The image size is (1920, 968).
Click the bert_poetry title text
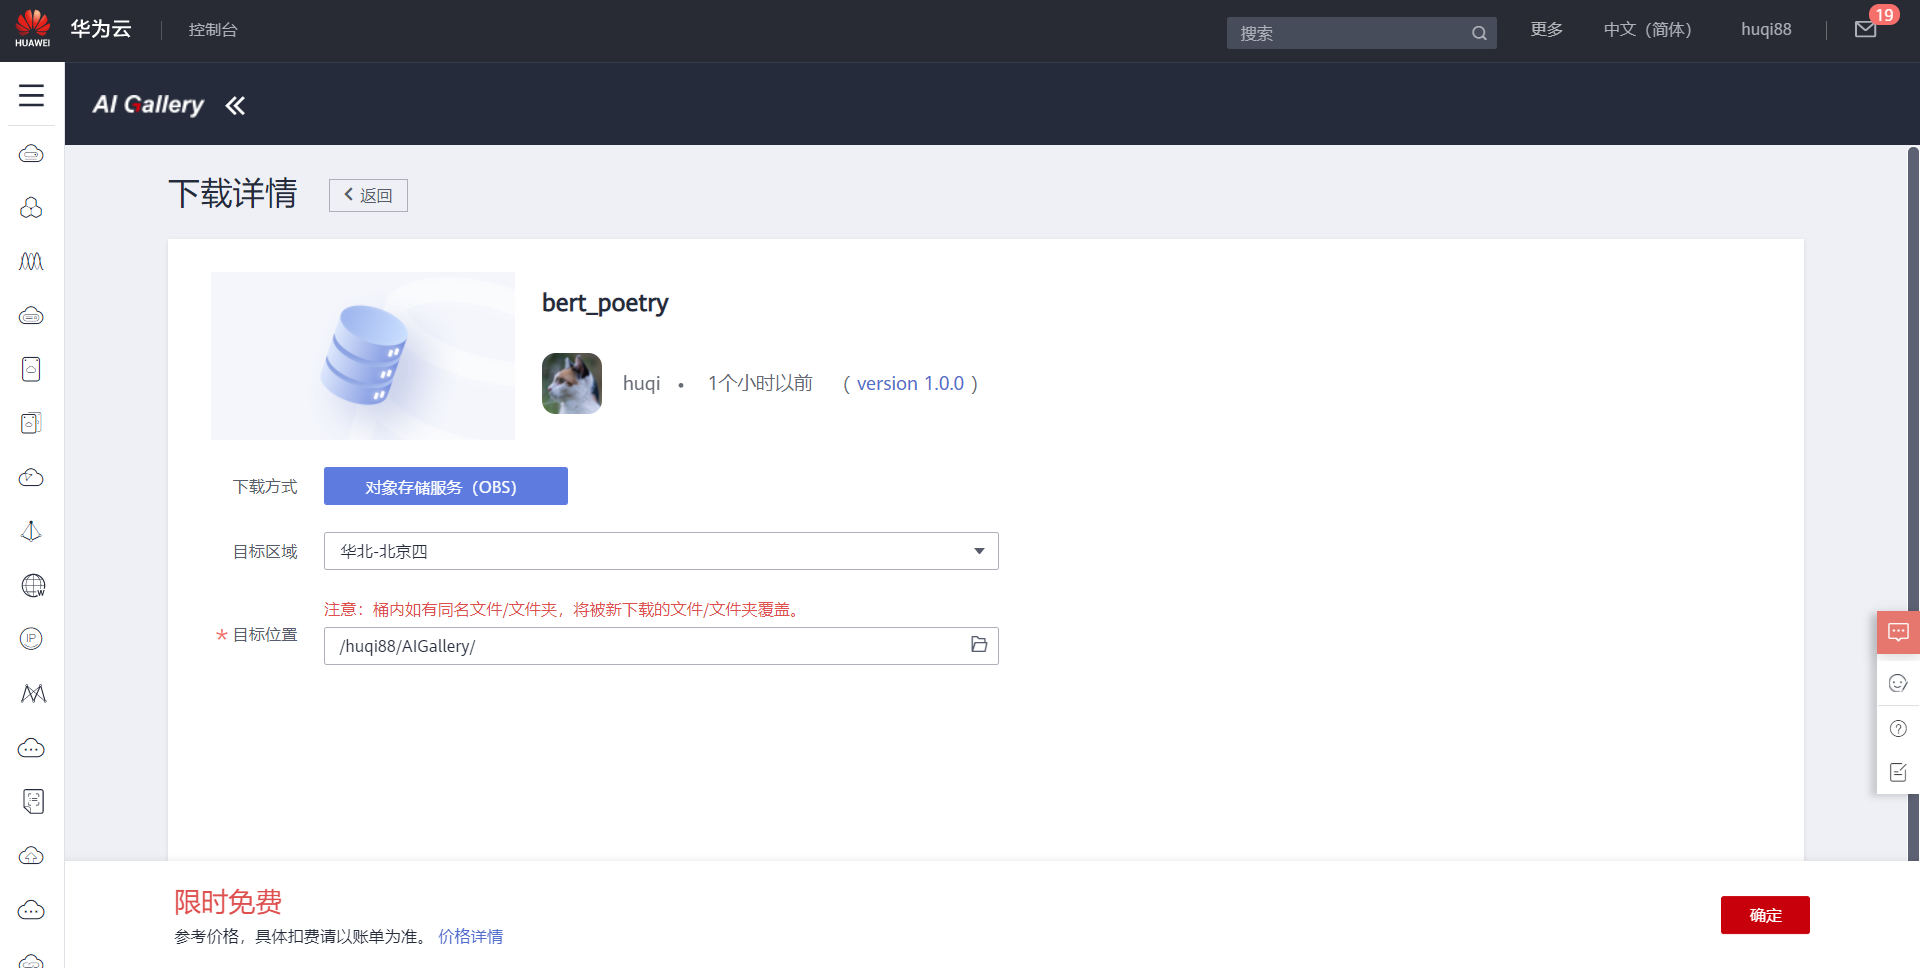(605, 303)
